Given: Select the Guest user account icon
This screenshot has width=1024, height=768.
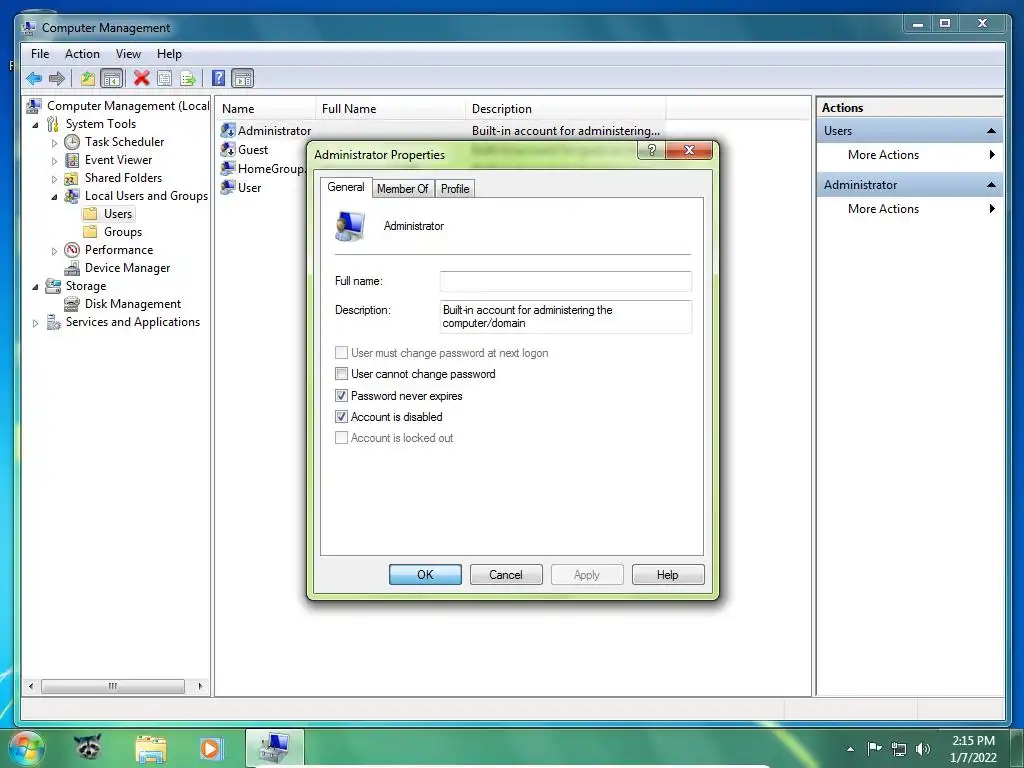Looking at the screenshot, I should click(x=228, y=150).
